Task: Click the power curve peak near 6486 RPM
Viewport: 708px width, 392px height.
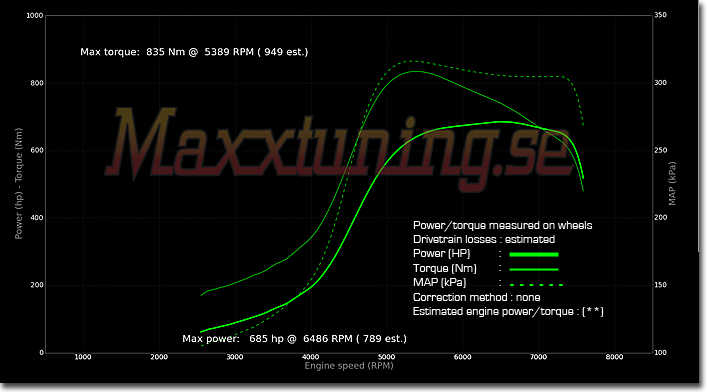Action: point(499,122)
